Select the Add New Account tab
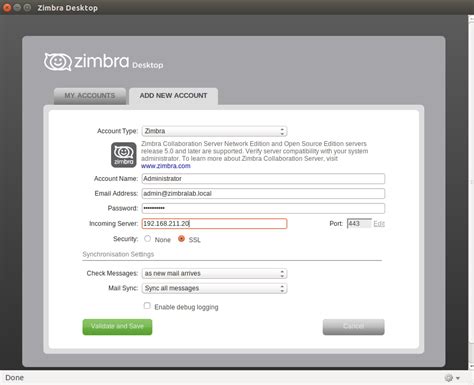474x385 pixels. 173,96
